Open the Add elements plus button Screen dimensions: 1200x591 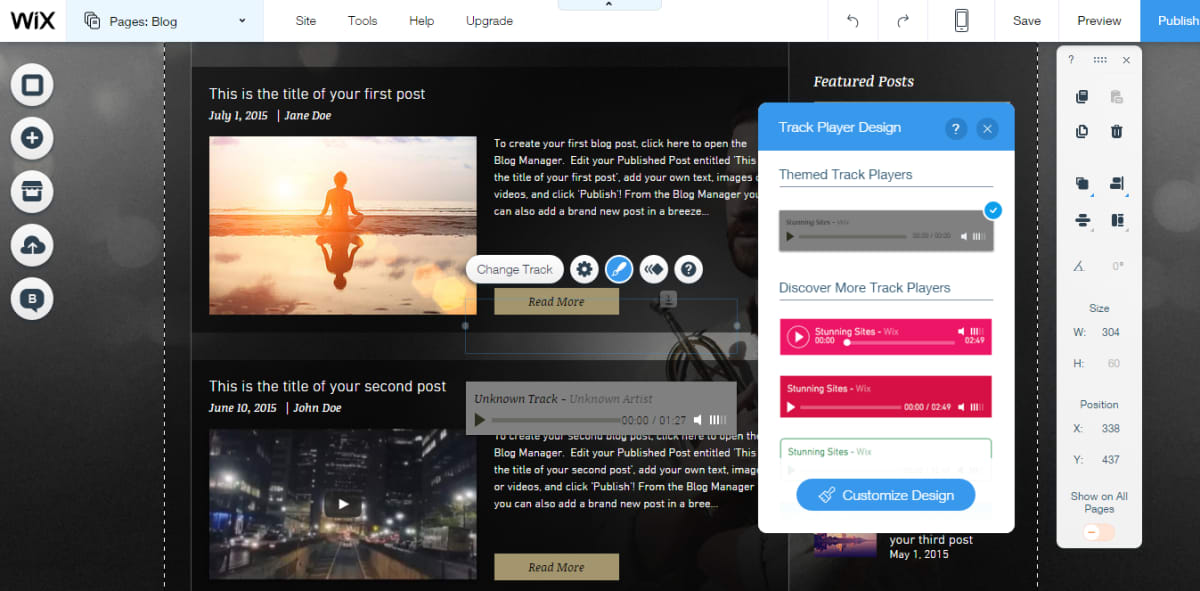pos(32,138)
